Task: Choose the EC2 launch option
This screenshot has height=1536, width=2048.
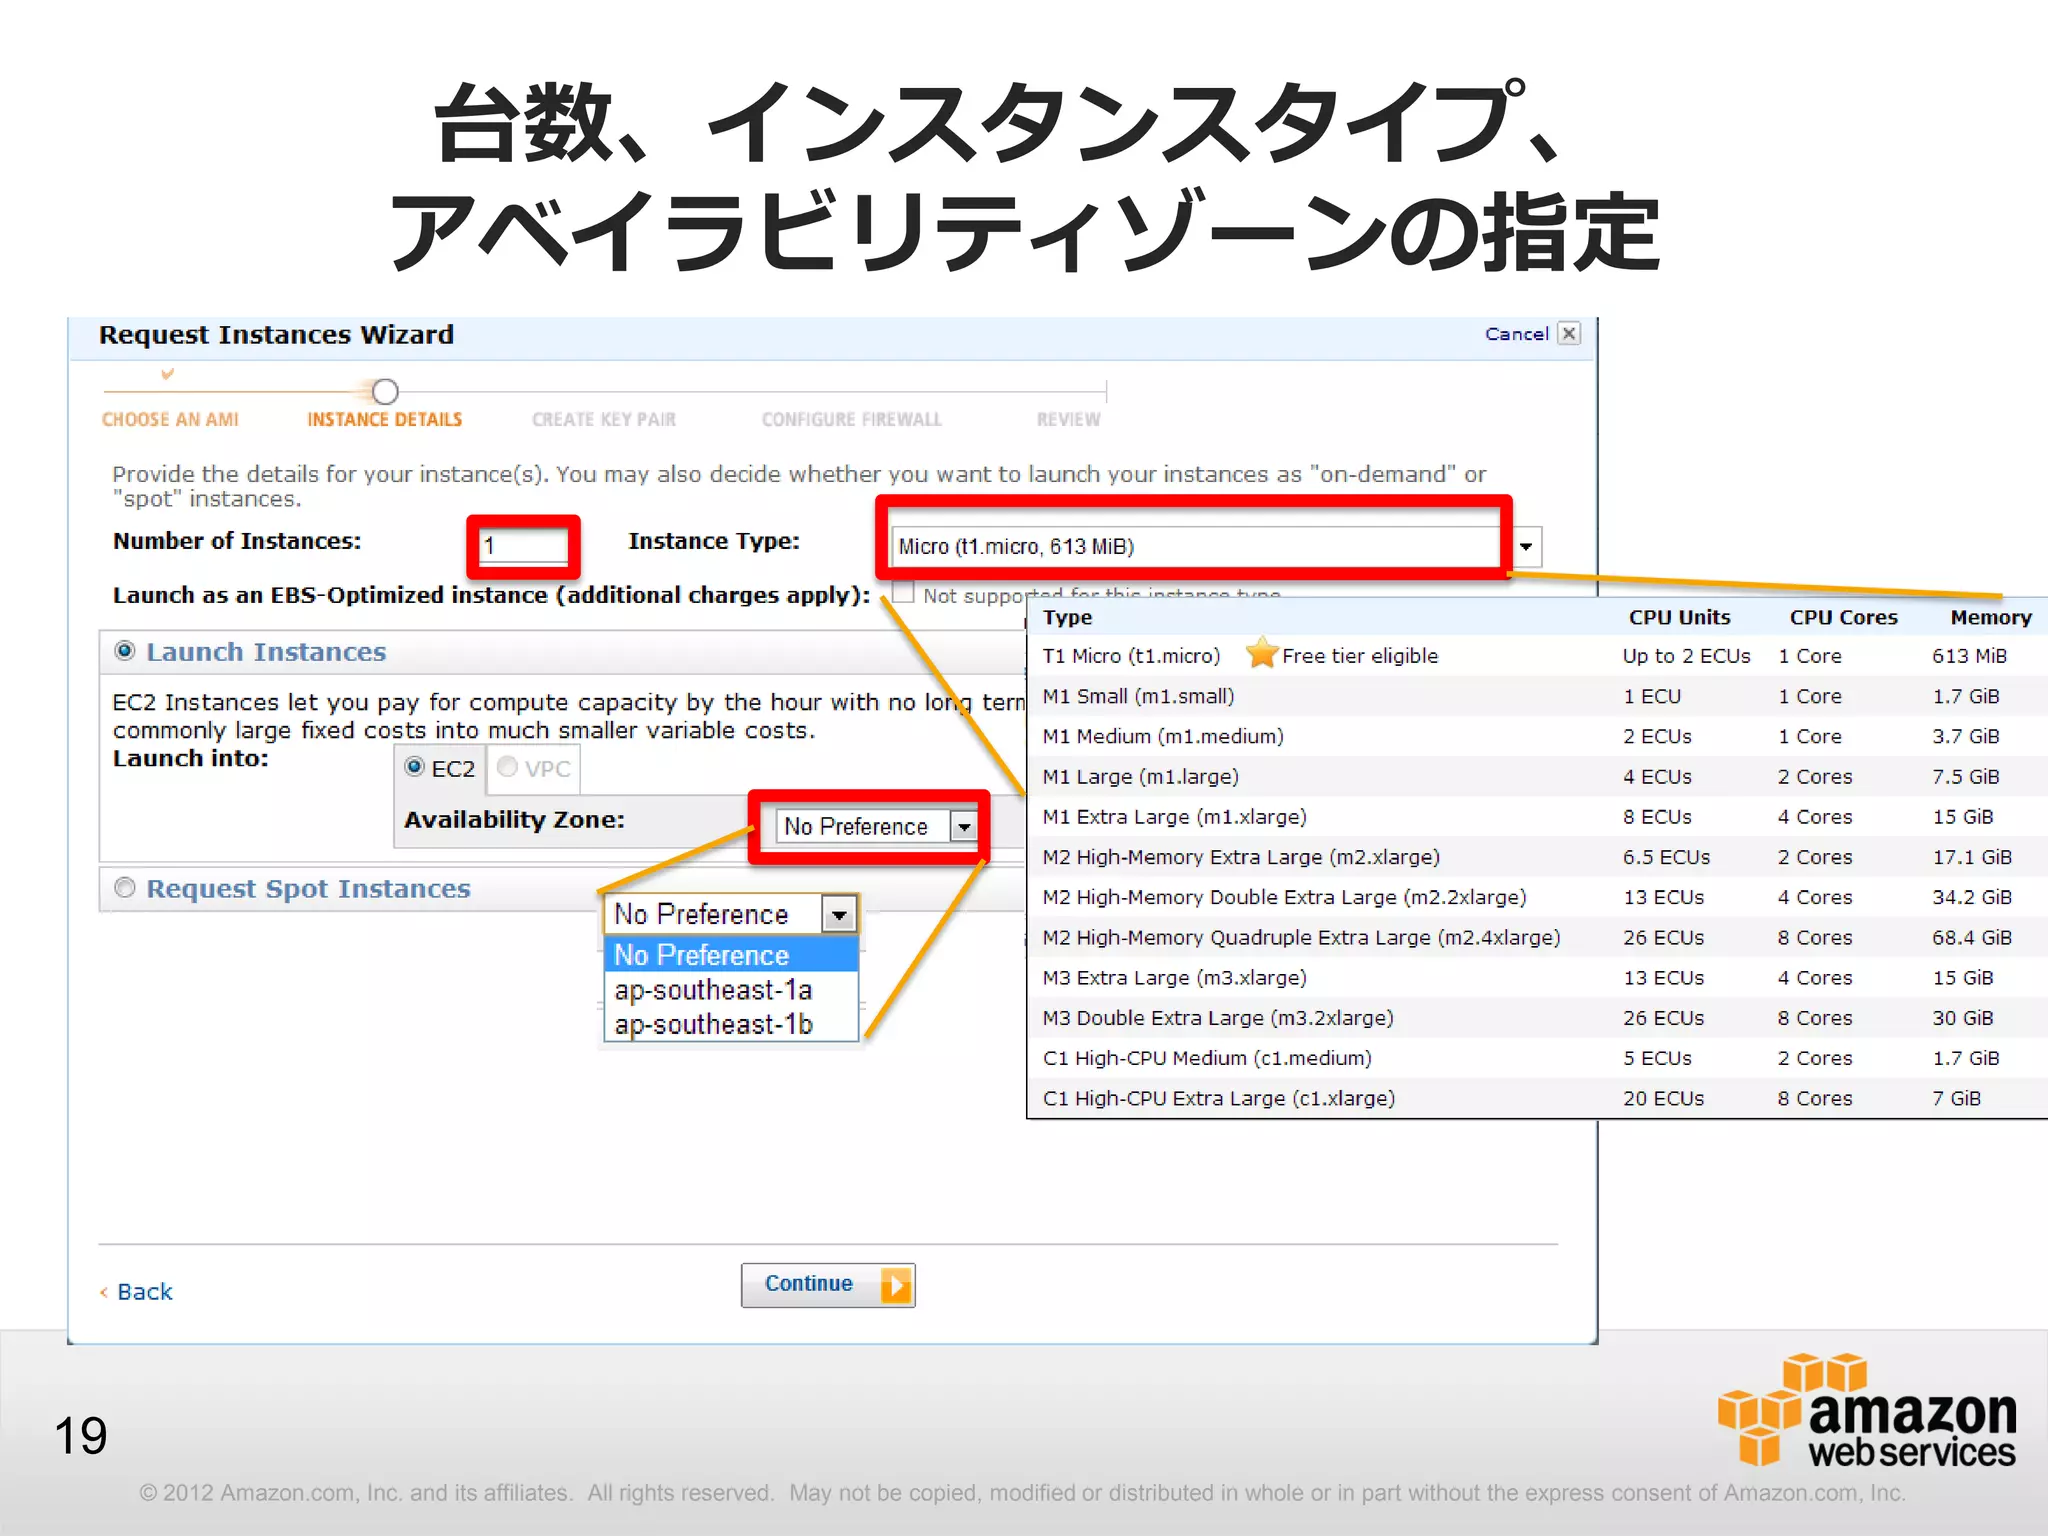Action: 414,767
